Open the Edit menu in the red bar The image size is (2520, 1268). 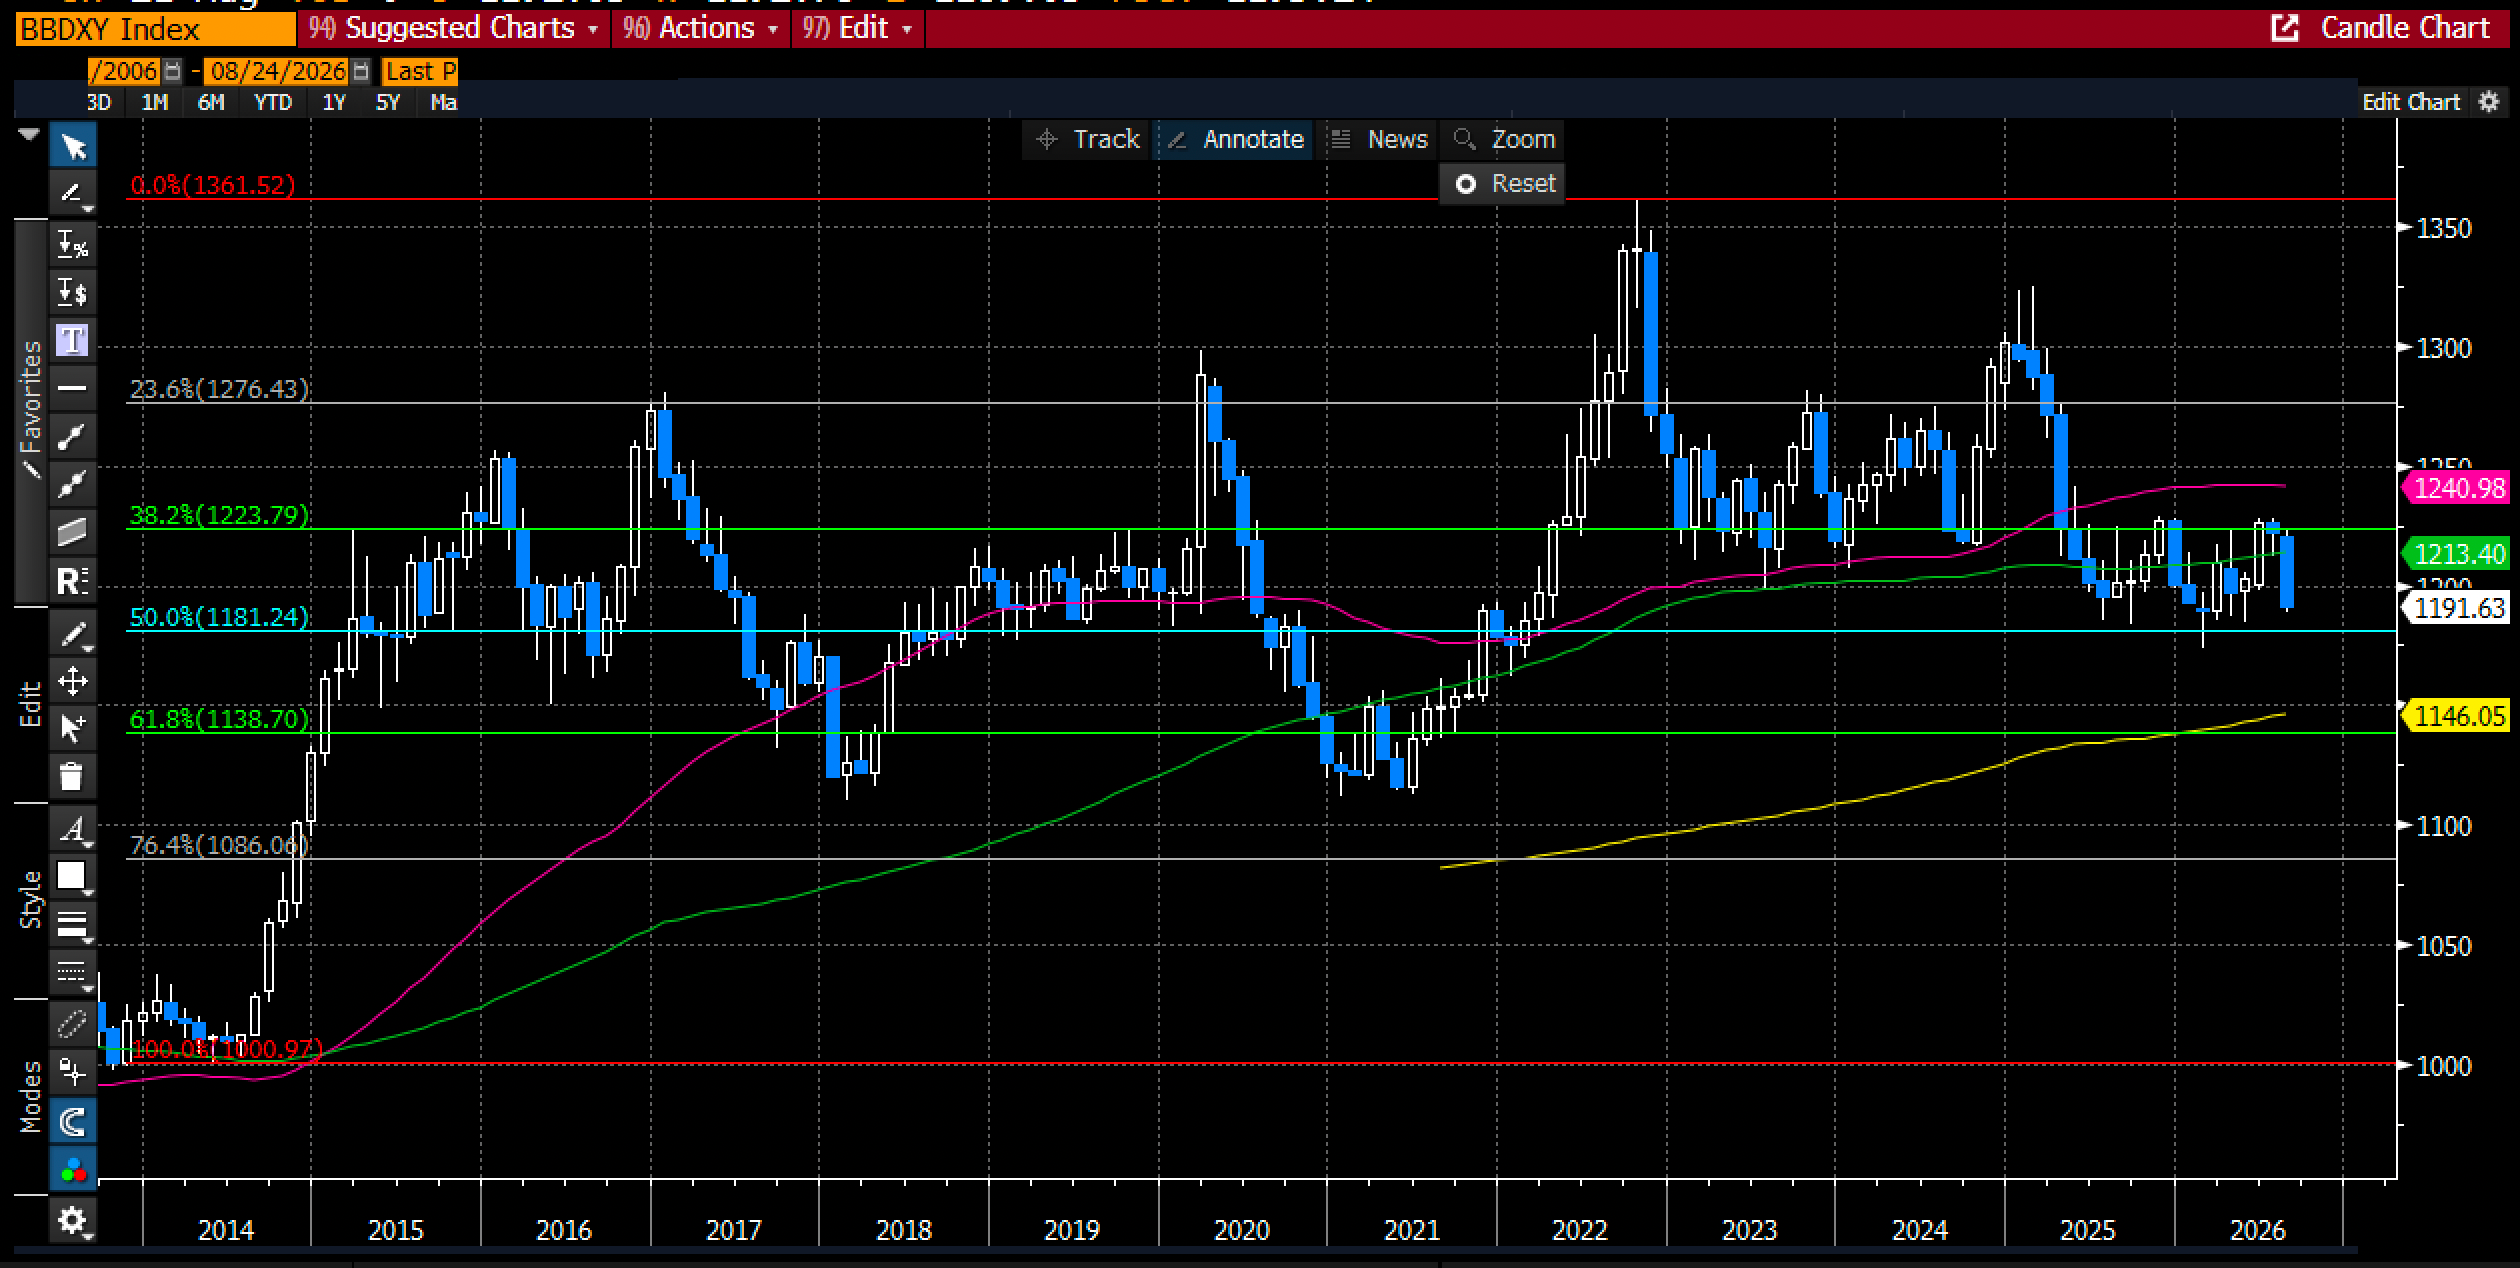[858, 28]
